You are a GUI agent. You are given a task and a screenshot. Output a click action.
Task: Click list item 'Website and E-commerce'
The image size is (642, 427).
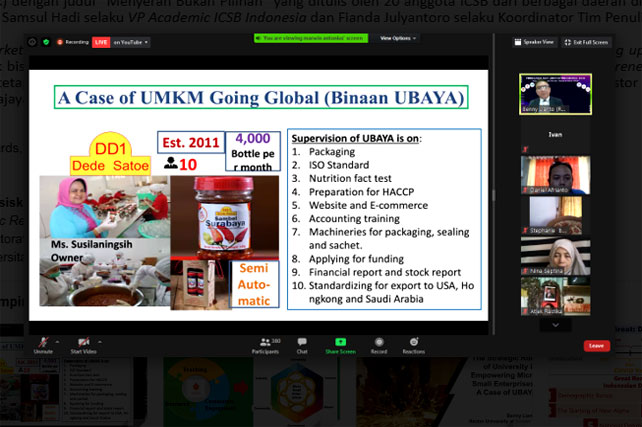[x=368, y=205]
